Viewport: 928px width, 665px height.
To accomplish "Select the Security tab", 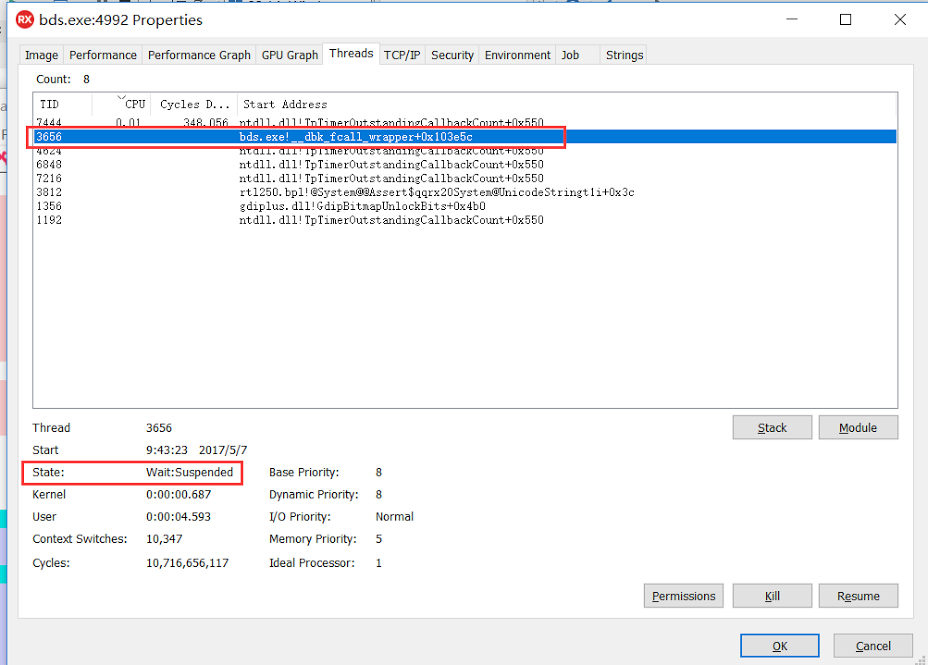I will click(x=452, y=55).
